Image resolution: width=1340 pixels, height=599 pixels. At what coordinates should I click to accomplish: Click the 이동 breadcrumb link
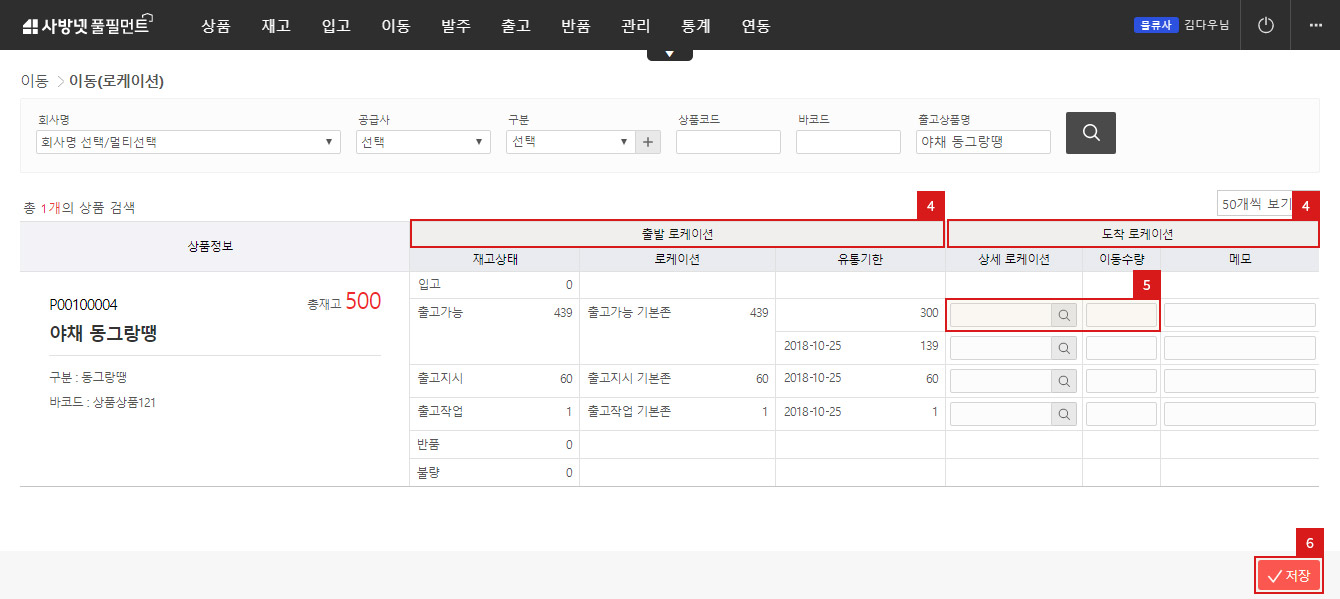pos(34,81)
